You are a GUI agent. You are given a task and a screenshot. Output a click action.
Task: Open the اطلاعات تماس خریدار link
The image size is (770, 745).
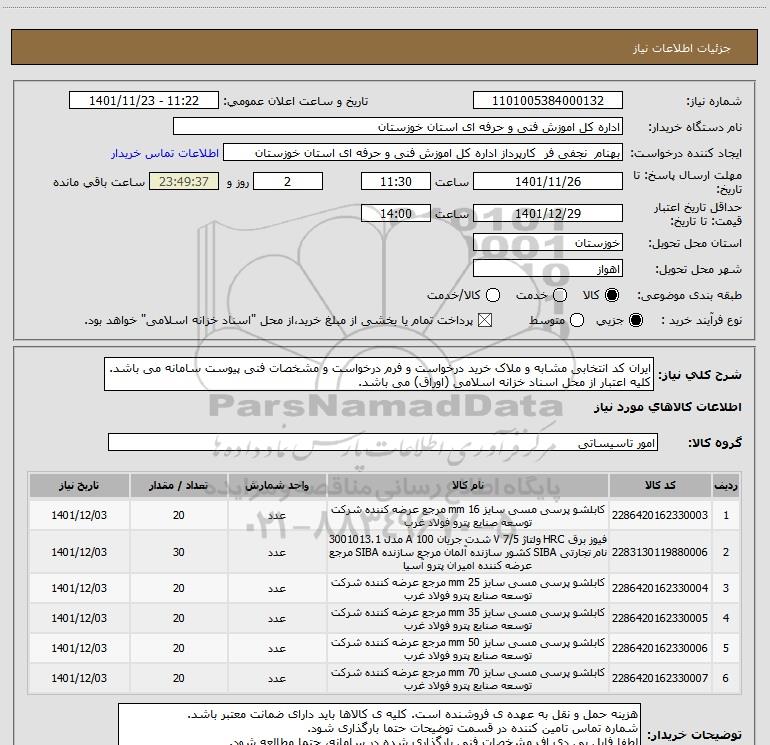(165, 153)
